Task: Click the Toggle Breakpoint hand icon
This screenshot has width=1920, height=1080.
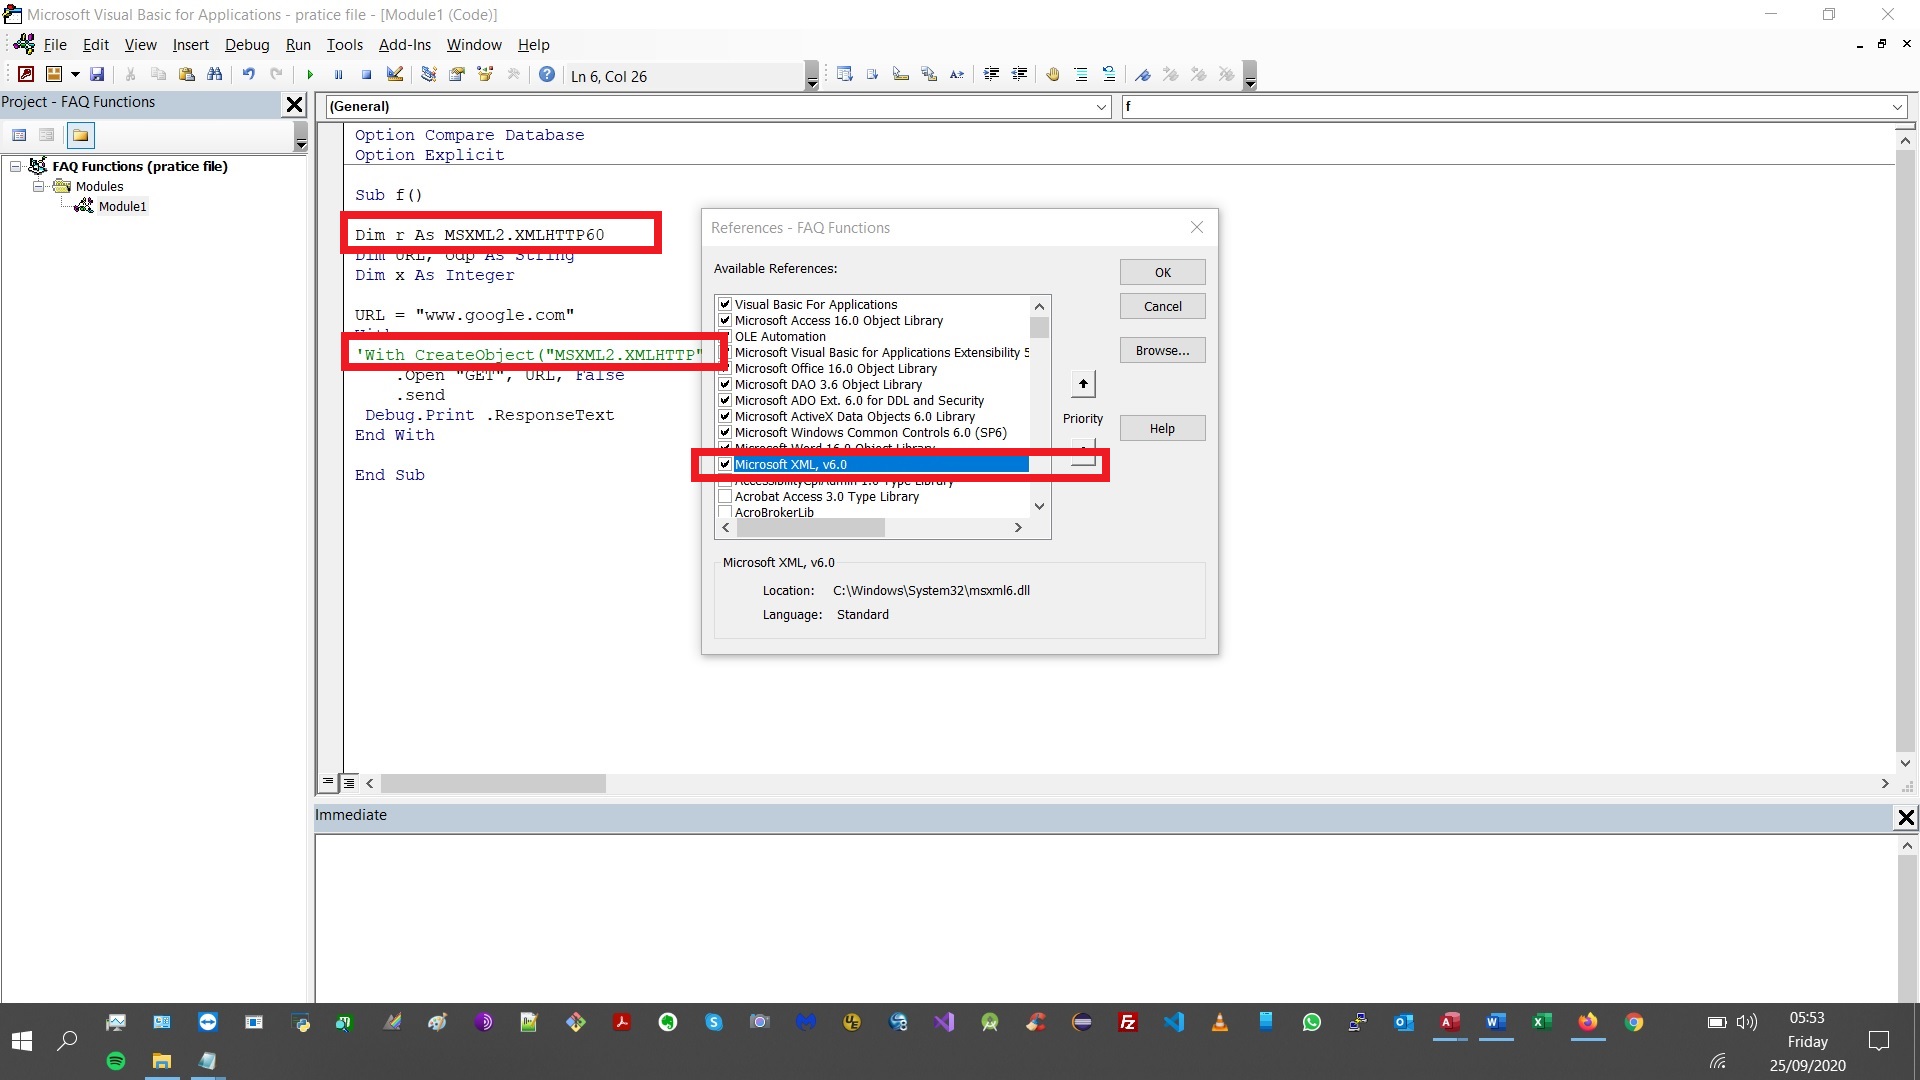Action: [x=1052, y=75]
